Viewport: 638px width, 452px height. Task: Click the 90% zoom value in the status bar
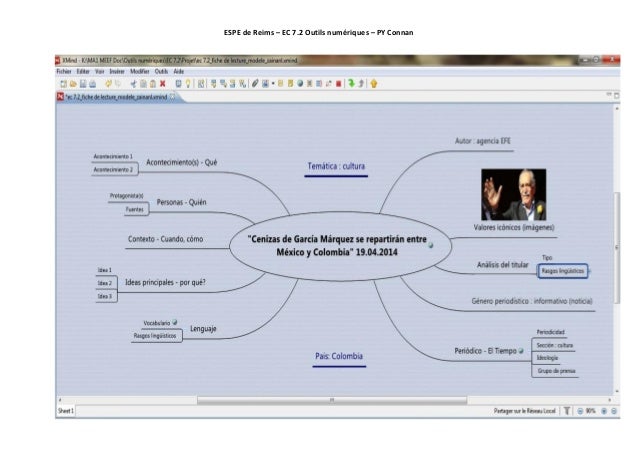point(590,411)
